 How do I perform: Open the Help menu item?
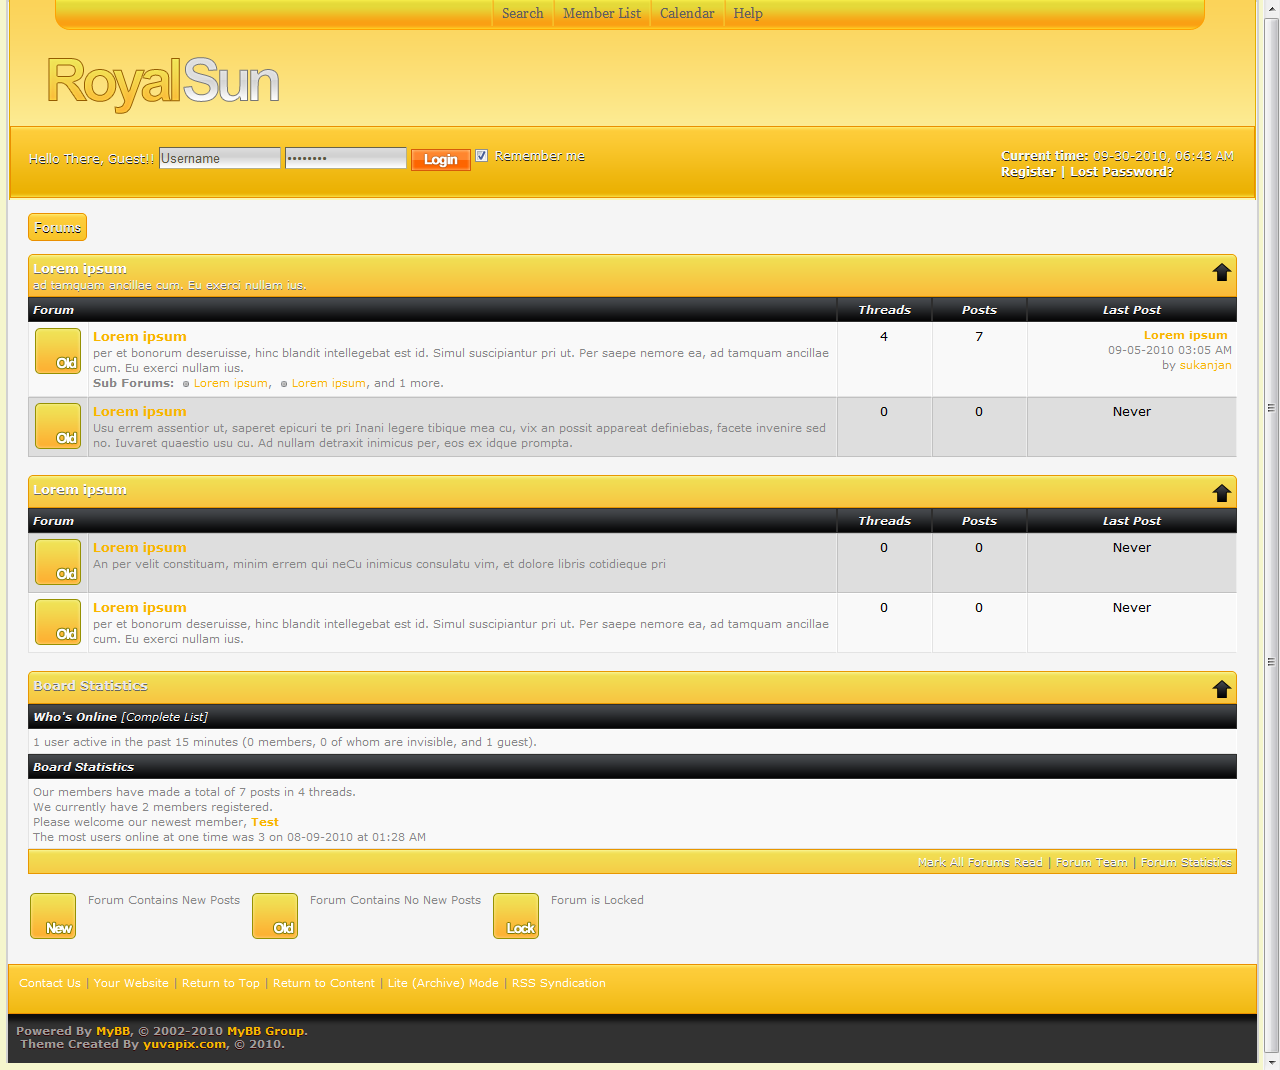[747, 13]
